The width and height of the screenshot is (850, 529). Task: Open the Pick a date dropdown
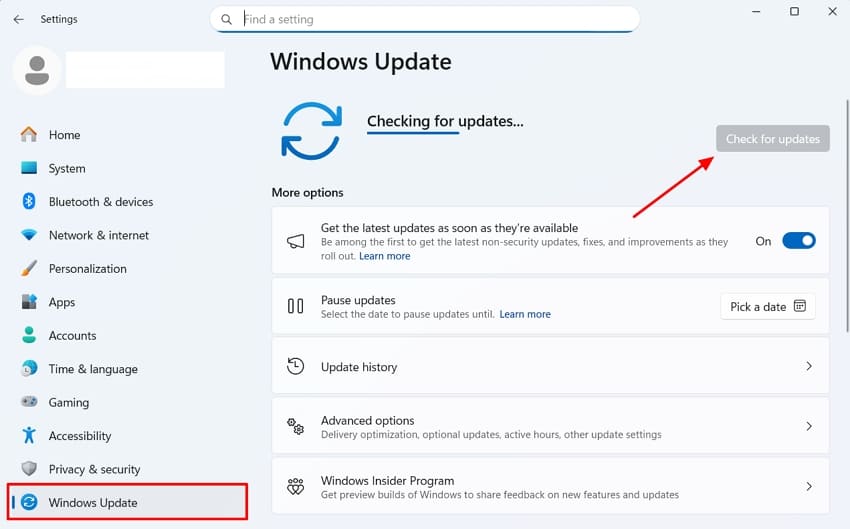pos(768,306)
